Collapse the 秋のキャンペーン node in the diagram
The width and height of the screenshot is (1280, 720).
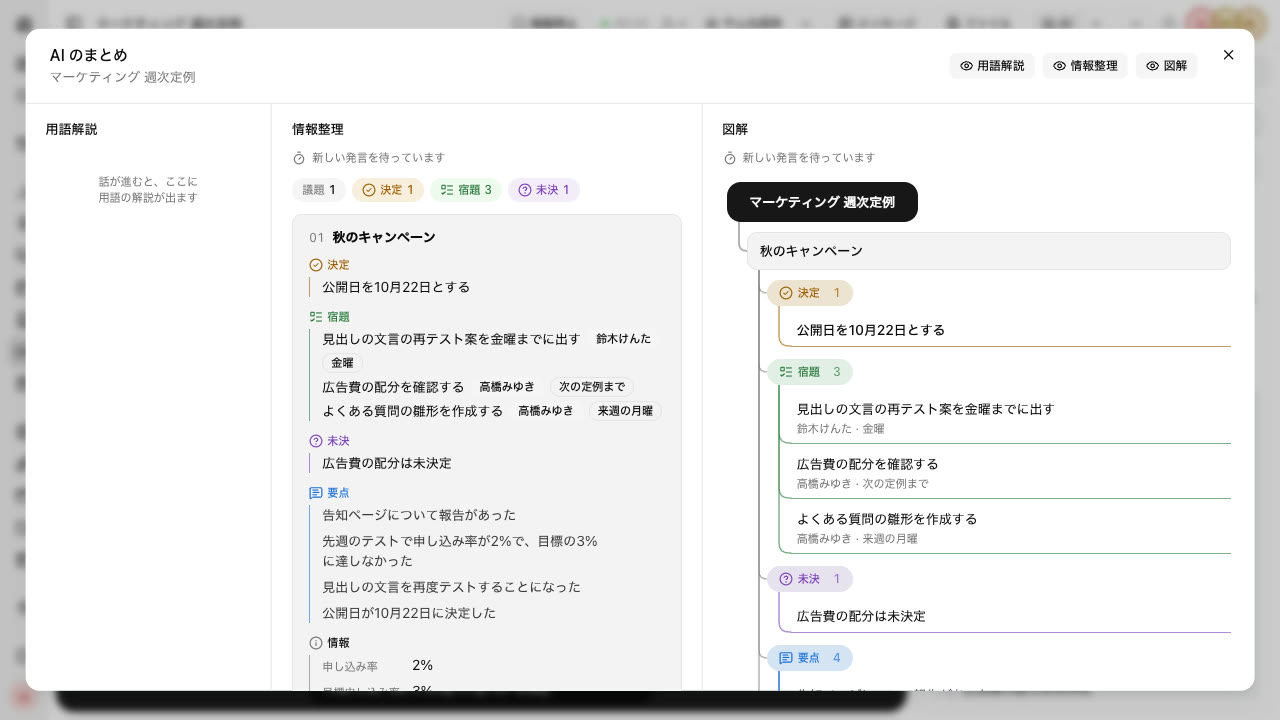point(988,251)
